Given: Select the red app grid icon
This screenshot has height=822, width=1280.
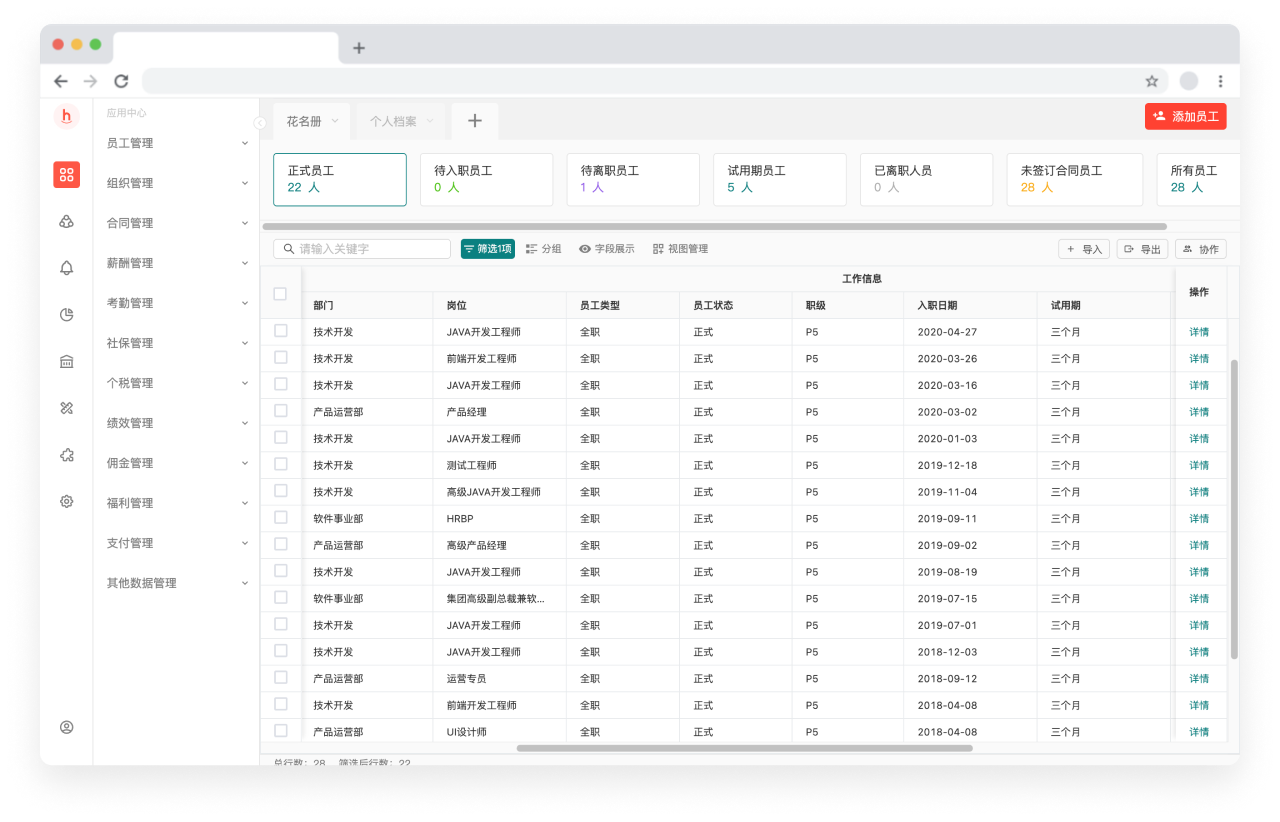Looking at the screenshot, I should point(67,175).
